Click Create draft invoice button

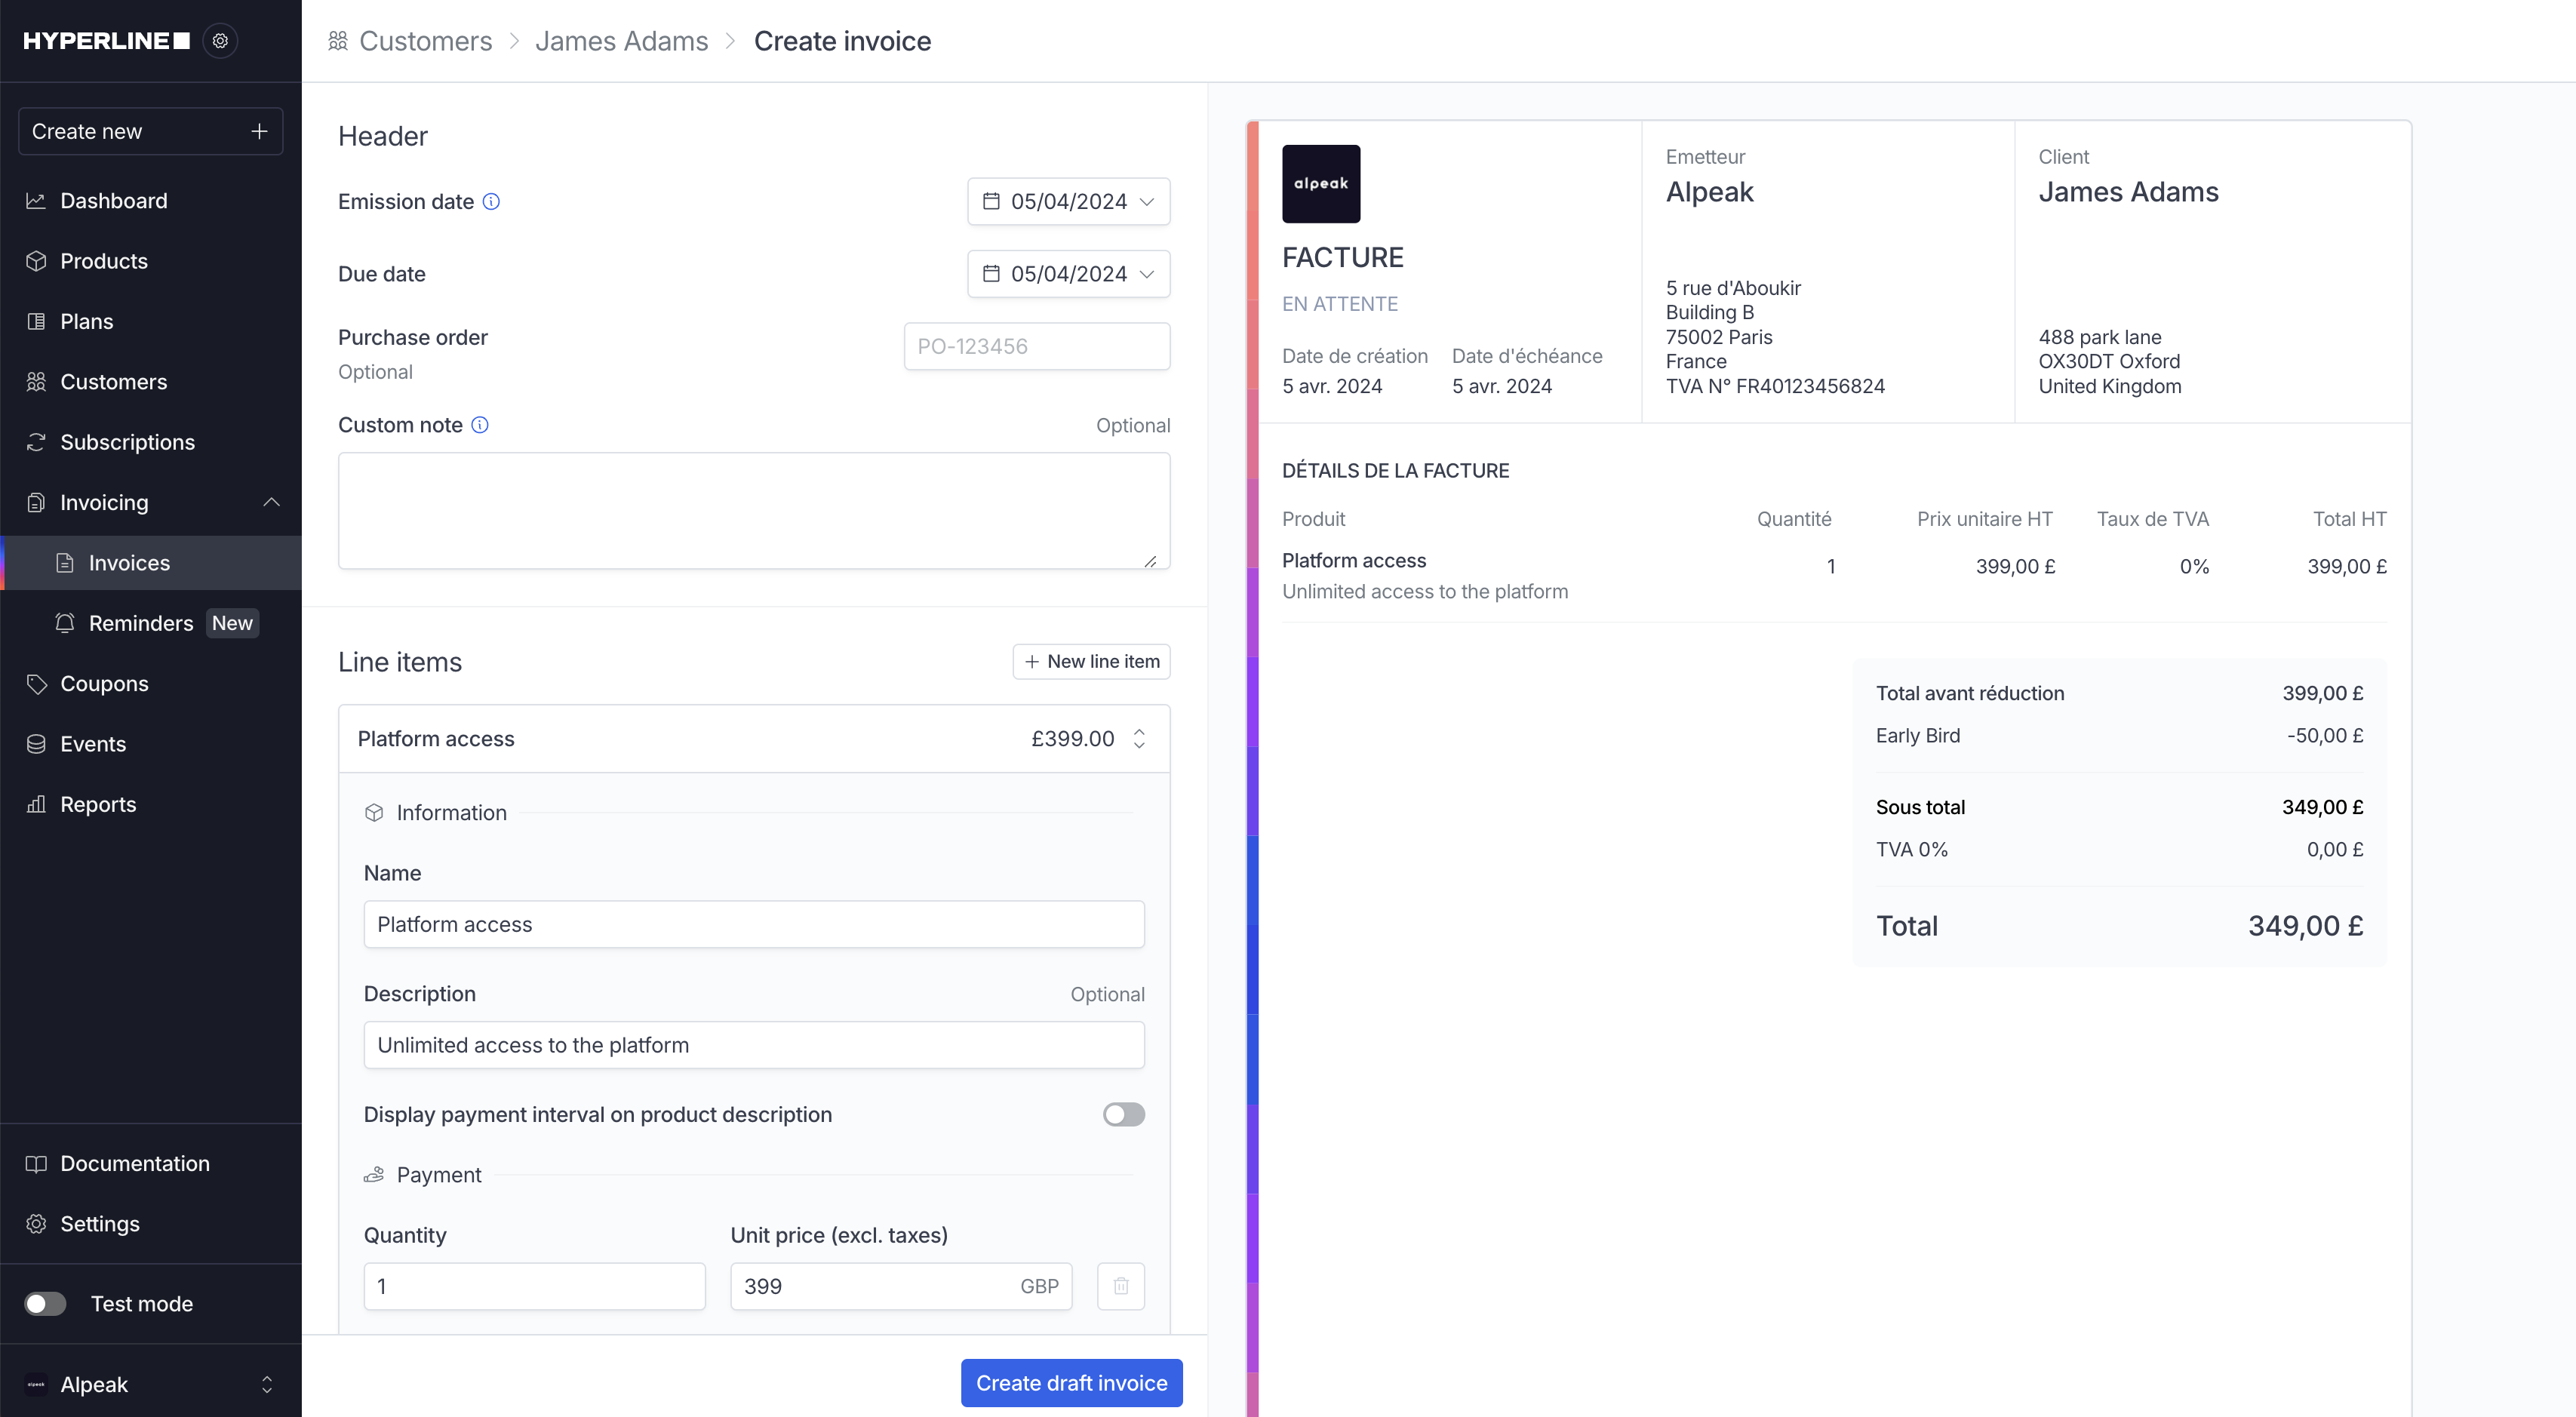pos(1071,1383)
